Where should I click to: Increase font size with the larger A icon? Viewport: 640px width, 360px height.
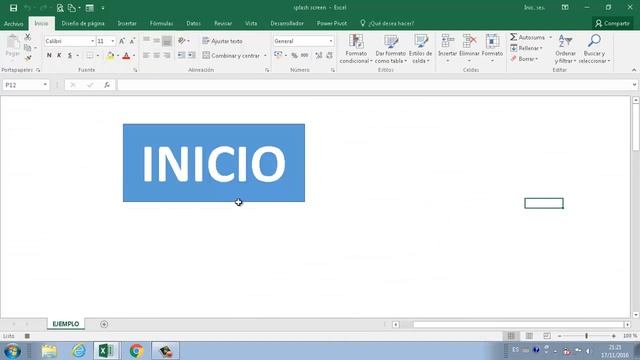122,41
